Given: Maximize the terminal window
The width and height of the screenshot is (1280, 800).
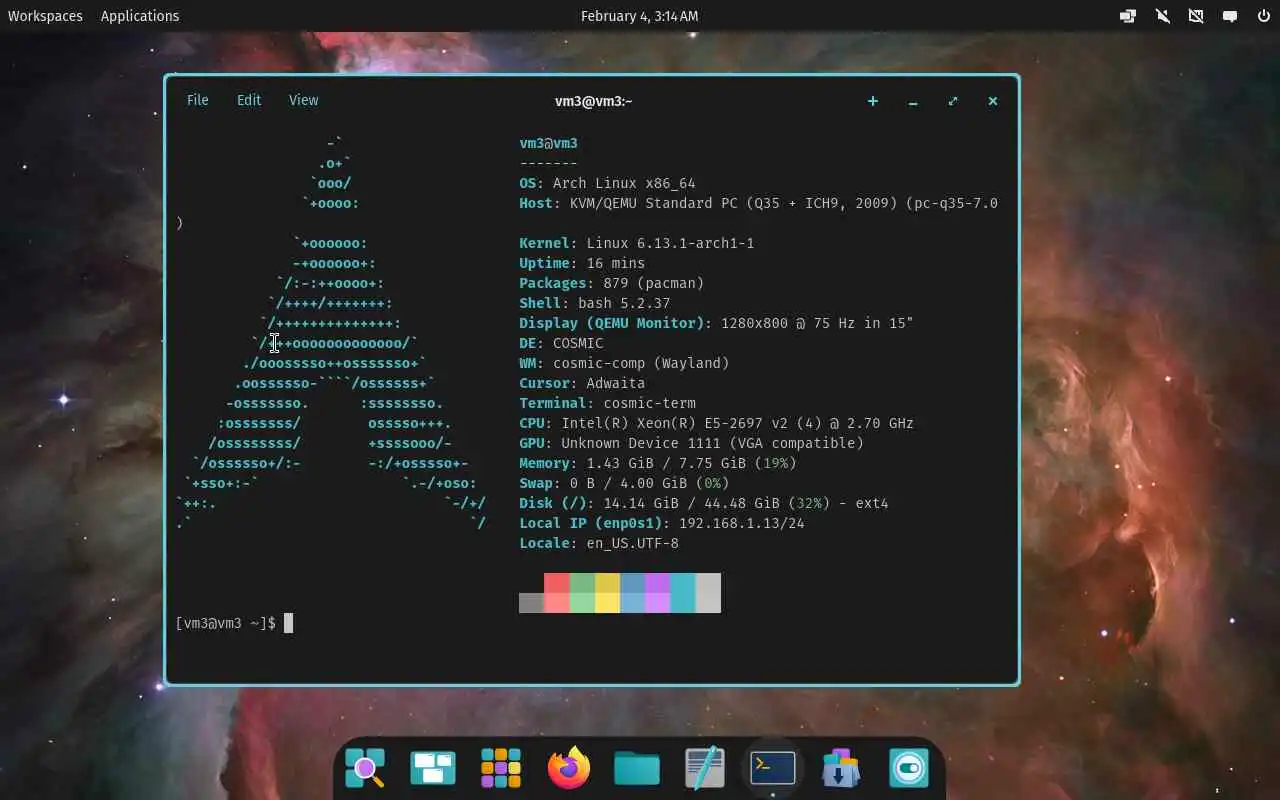Looking at the screenshot, I should tap(953, 101).
